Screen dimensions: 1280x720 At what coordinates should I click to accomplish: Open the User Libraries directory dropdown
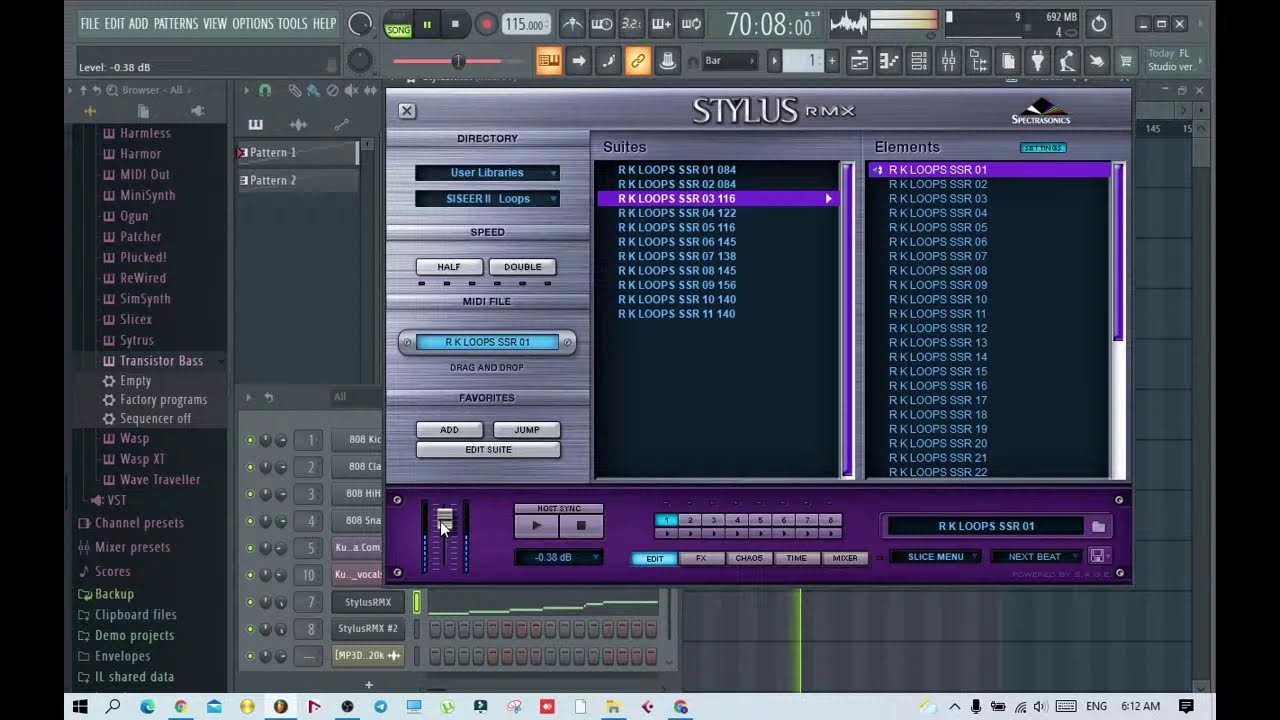click(487, 173)
